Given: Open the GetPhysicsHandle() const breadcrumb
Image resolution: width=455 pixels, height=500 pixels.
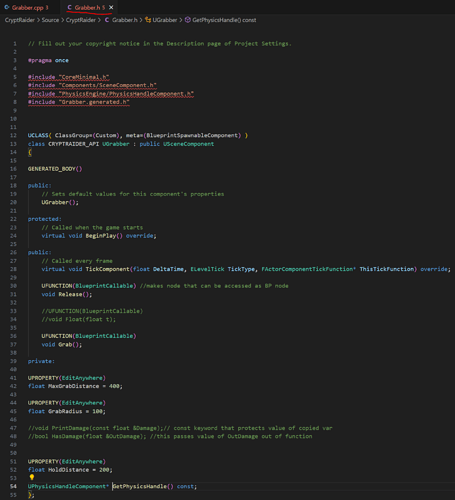Looking at the screenshot, I should [224, 20].
